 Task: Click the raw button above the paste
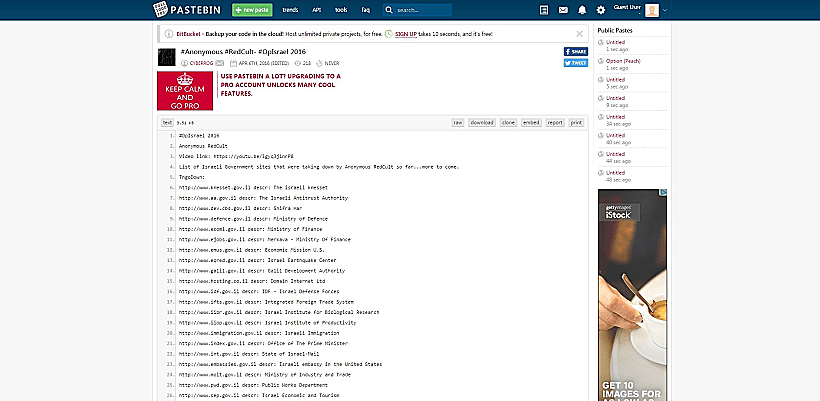(457, 122)
